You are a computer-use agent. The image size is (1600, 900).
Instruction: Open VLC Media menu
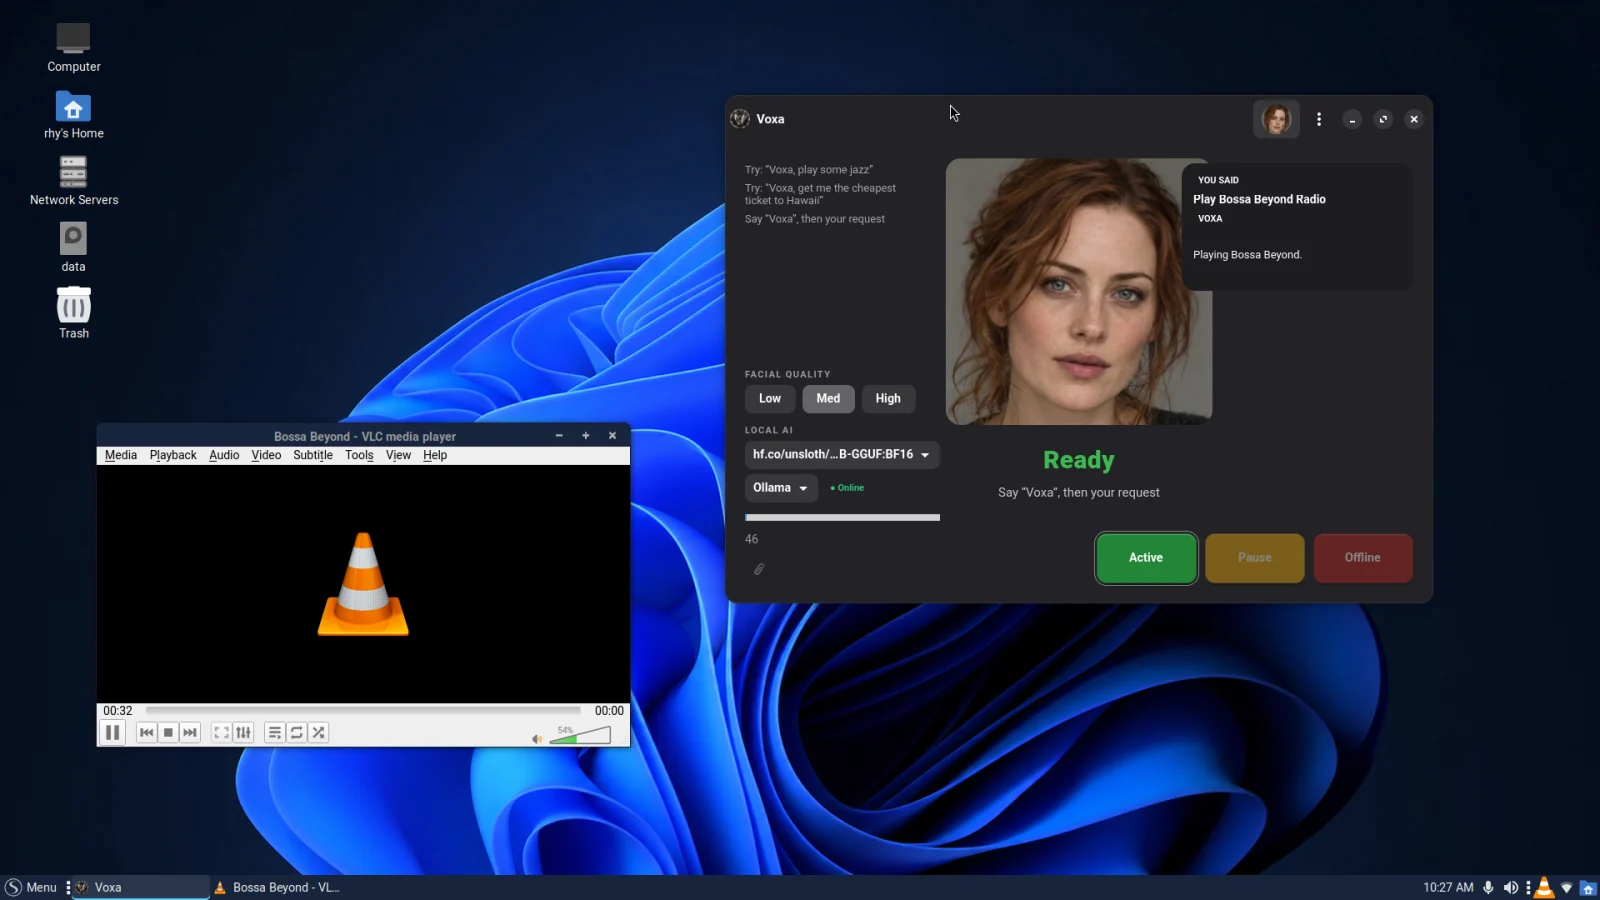tap(121, 455)
